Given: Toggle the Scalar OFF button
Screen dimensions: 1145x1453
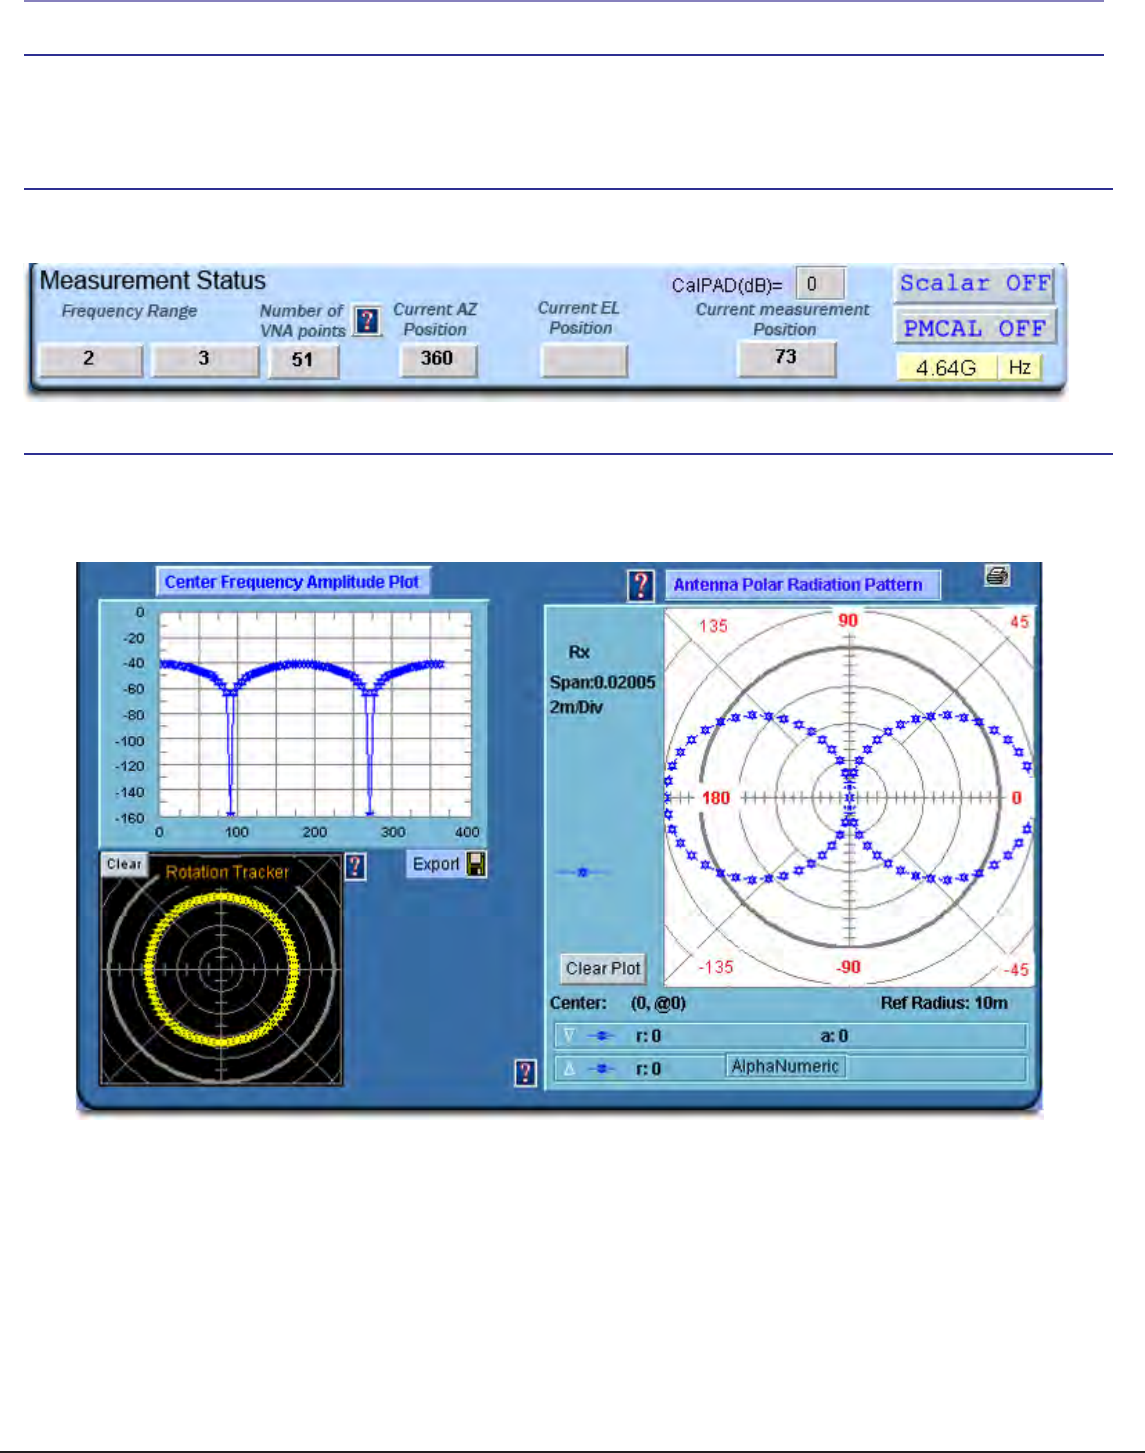Looking at the screenshot, I should point(974,283).
